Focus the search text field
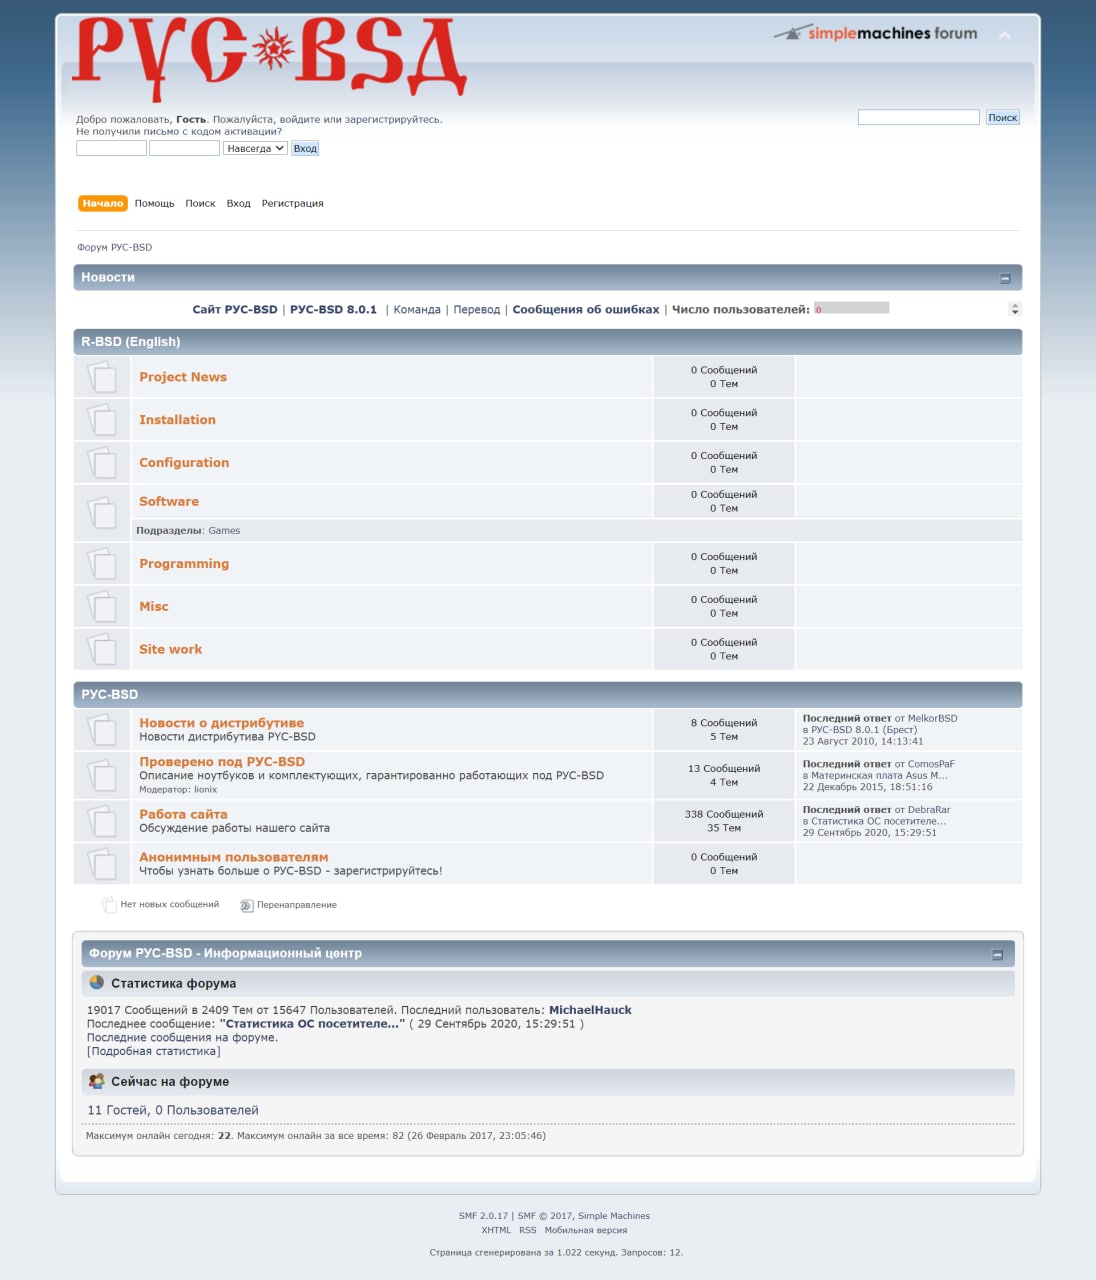Viewport: 1096px width, 1280px height. point(919,117)
